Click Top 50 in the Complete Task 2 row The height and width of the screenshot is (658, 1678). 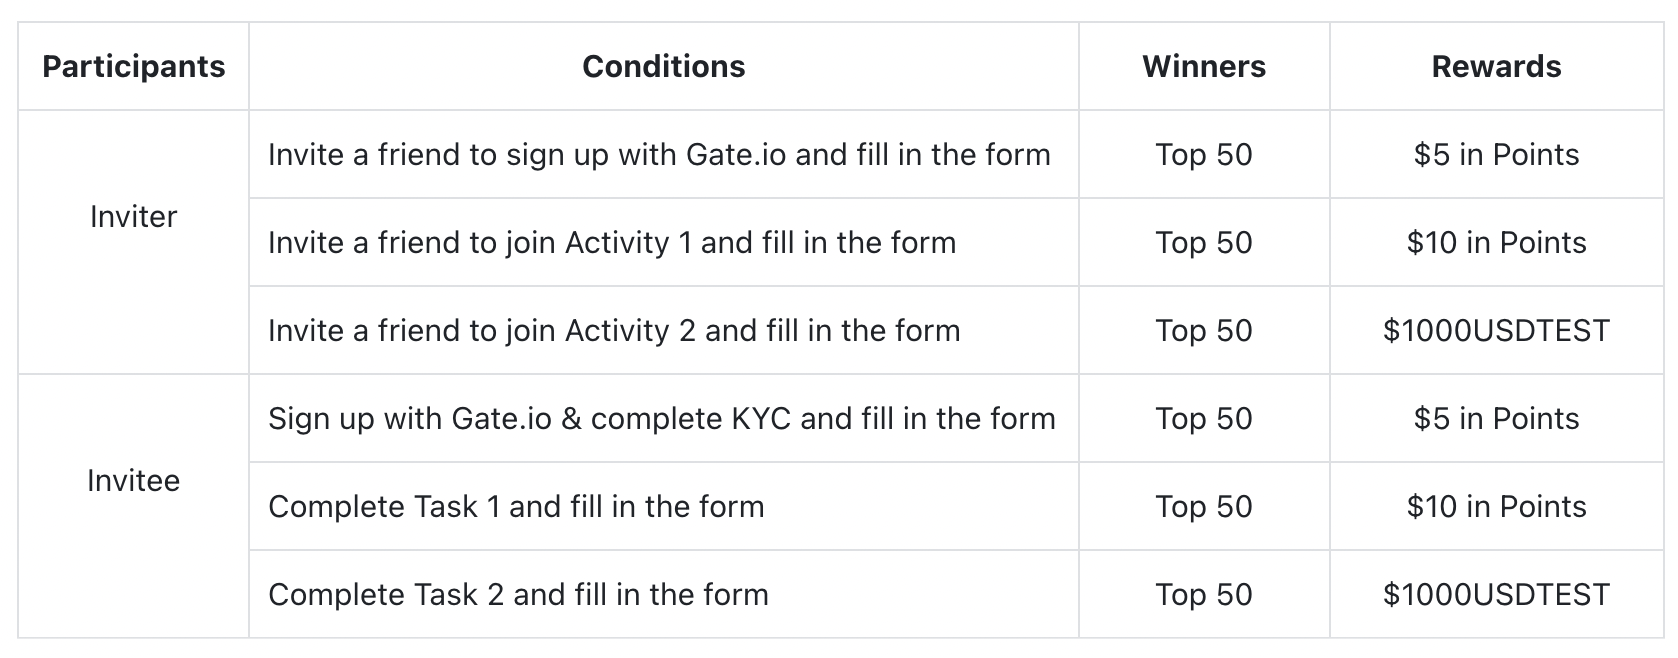[1203, 595]
